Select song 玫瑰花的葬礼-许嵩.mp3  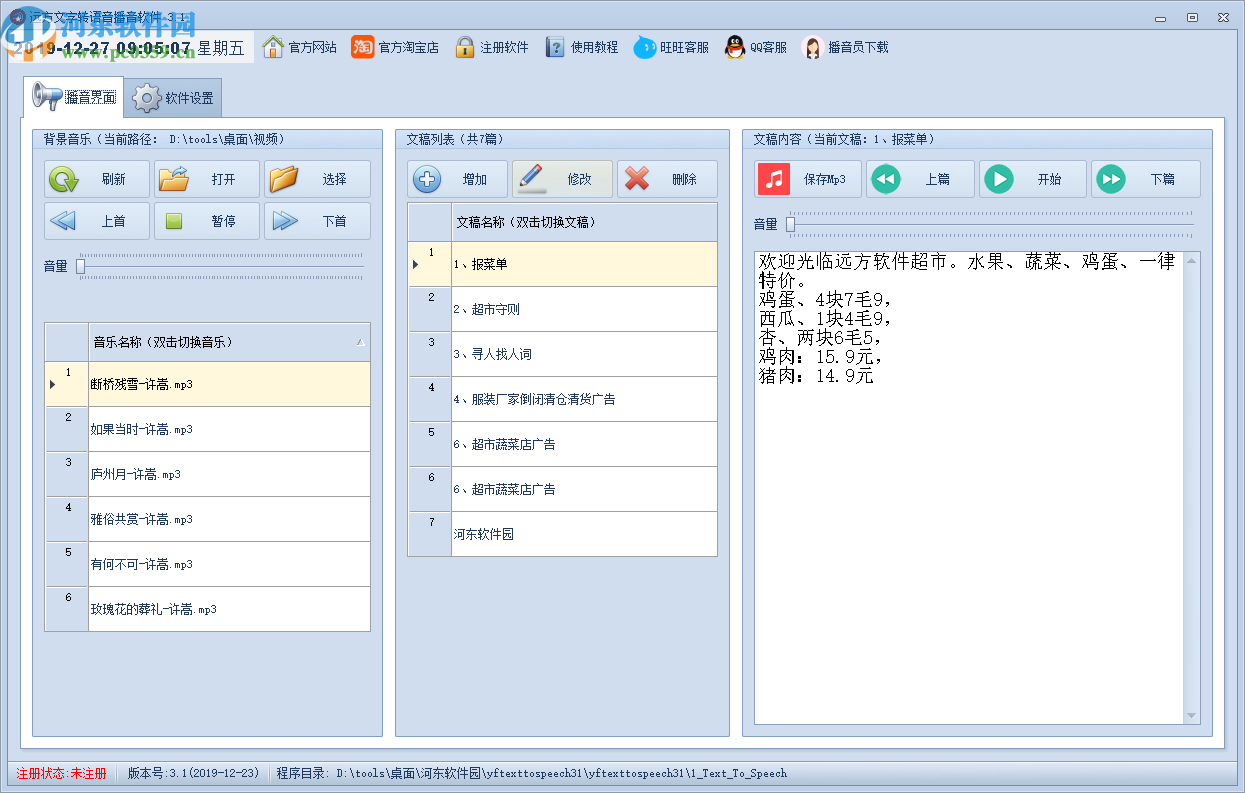pyautogui.click(x=229, y=609)
